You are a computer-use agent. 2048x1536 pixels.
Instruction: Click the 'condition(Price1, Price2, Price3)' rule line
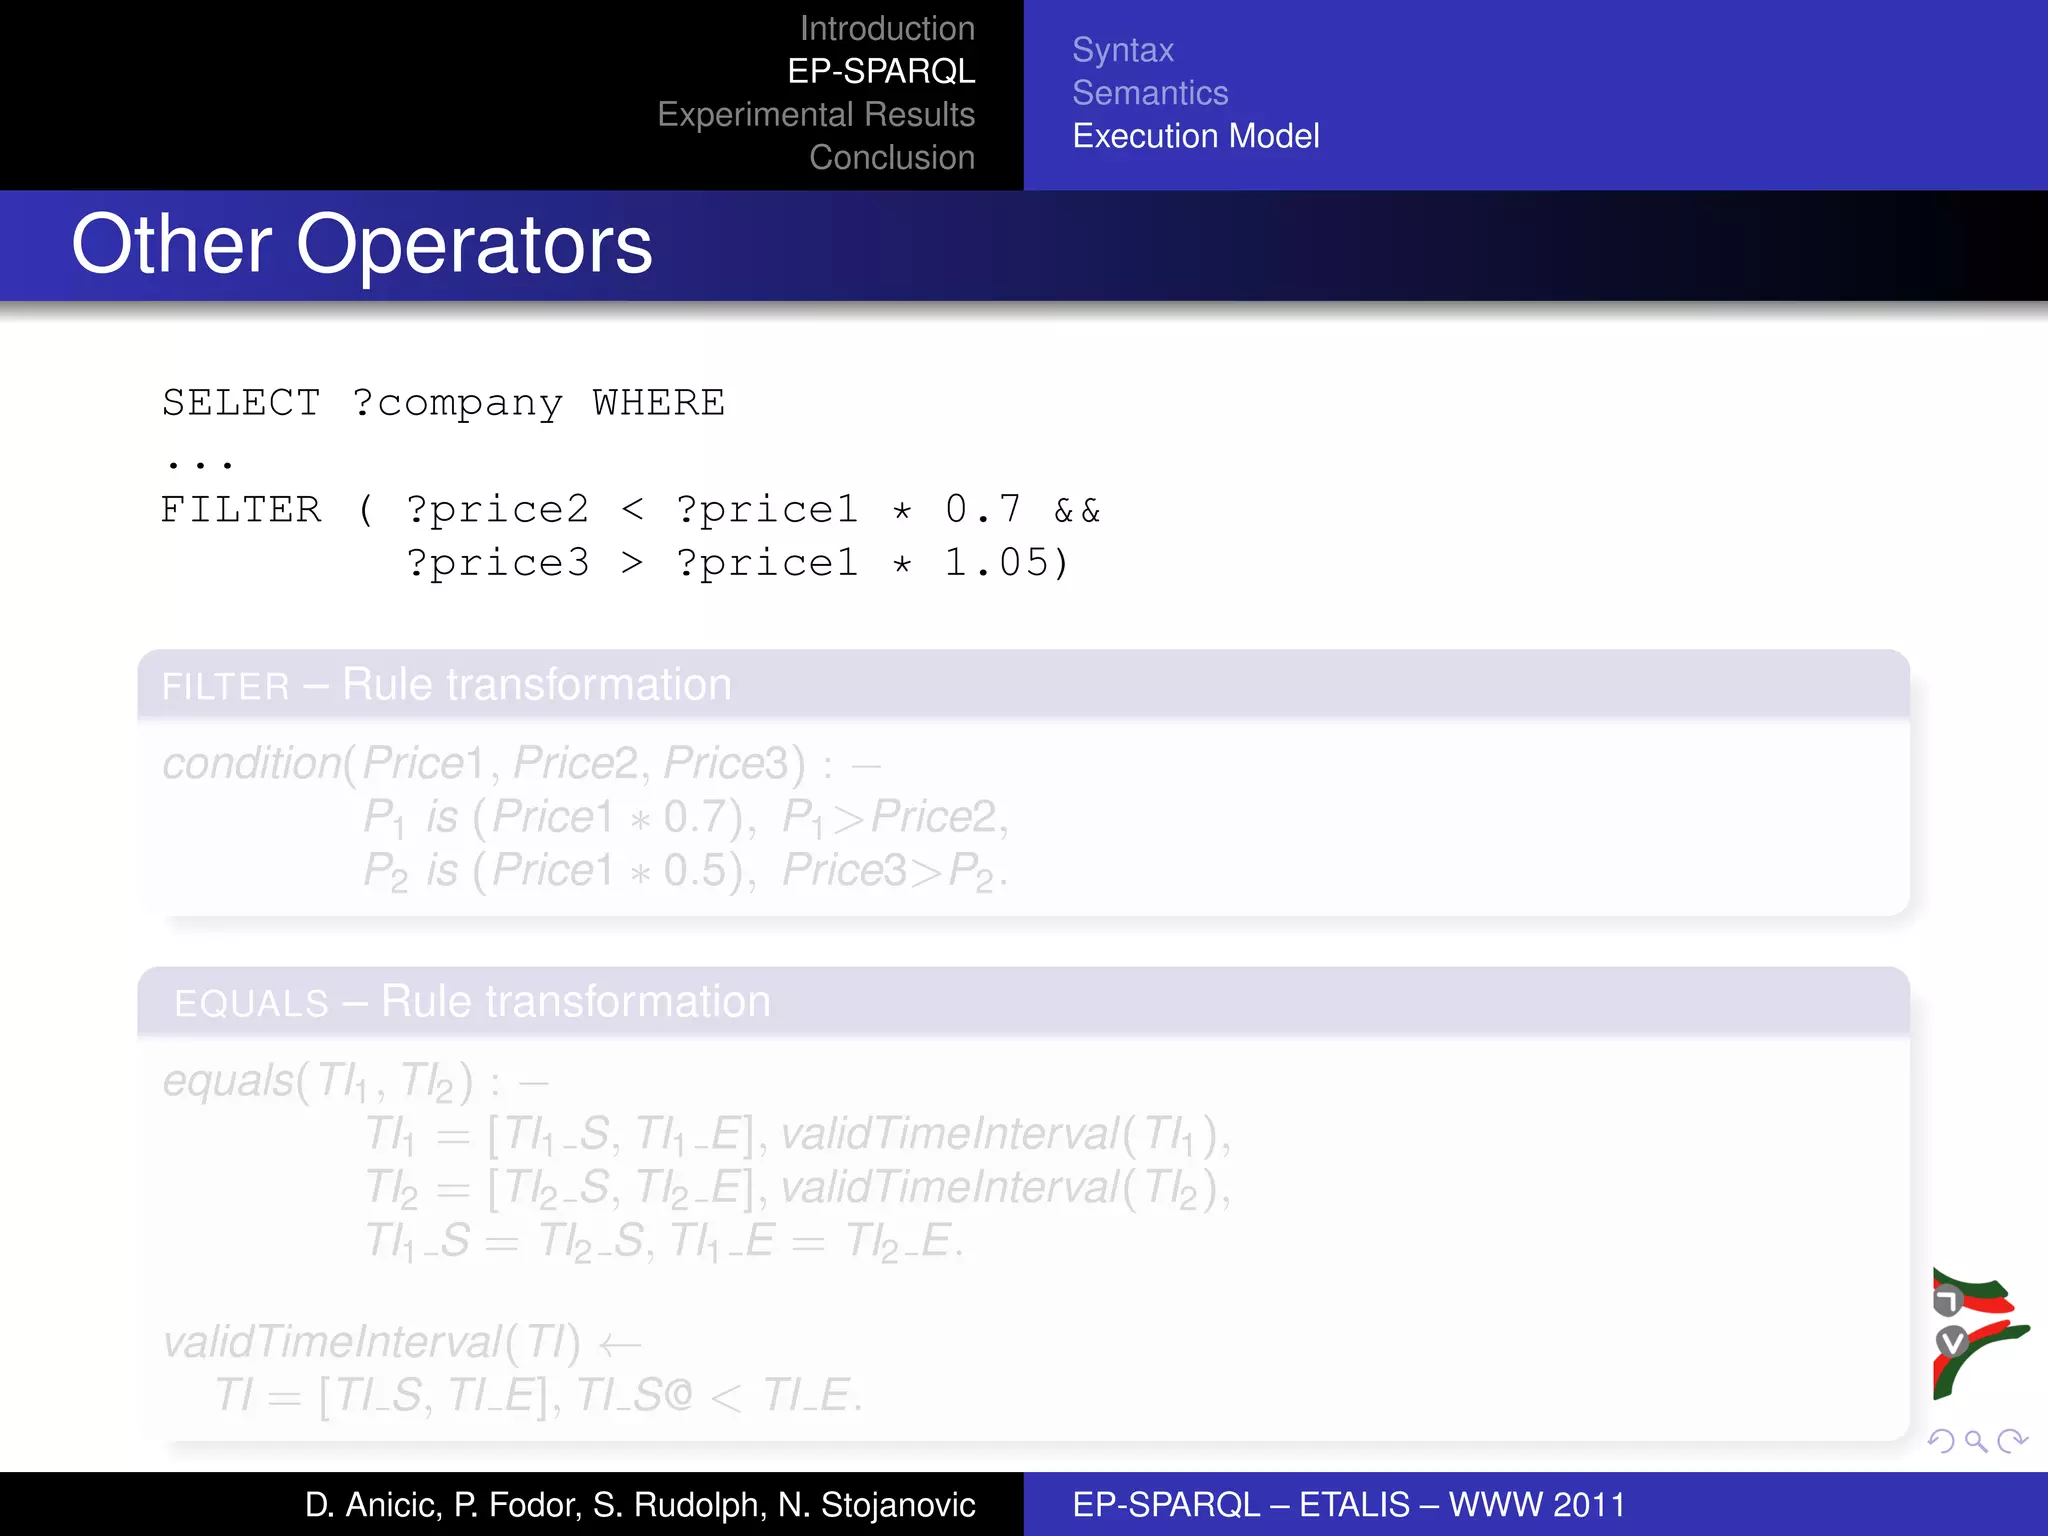[521, 764]
